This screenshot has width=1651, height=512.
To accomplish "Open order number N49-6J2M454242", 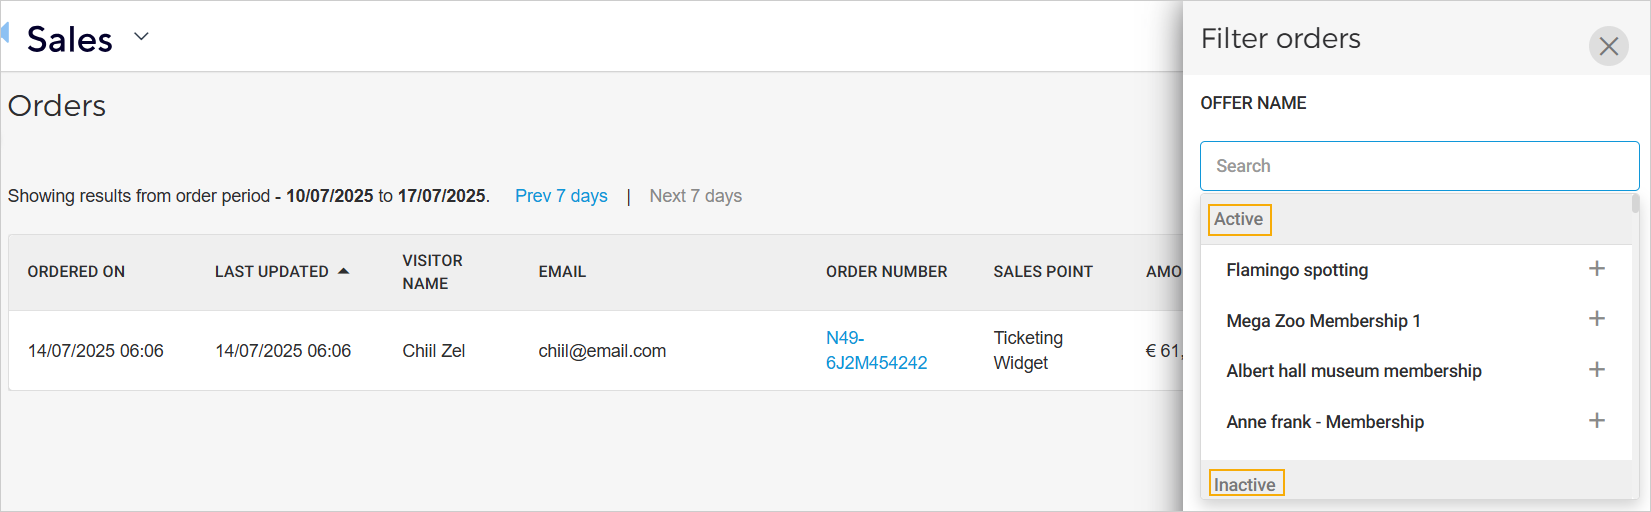I will [875, 350].
